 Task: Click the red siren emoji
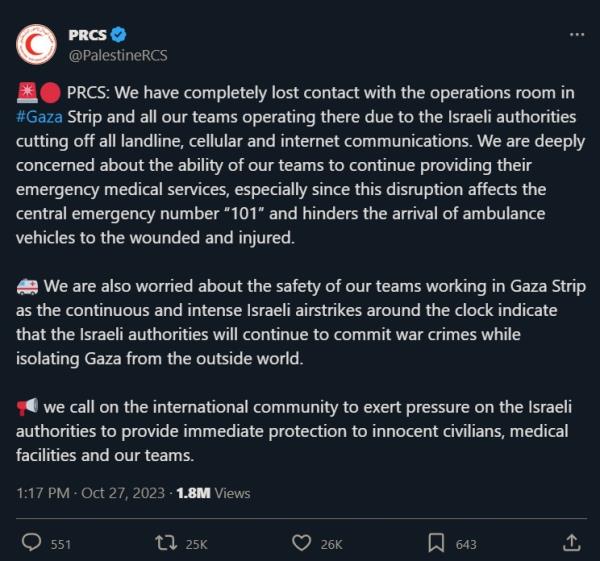click(x=27, y=94)
